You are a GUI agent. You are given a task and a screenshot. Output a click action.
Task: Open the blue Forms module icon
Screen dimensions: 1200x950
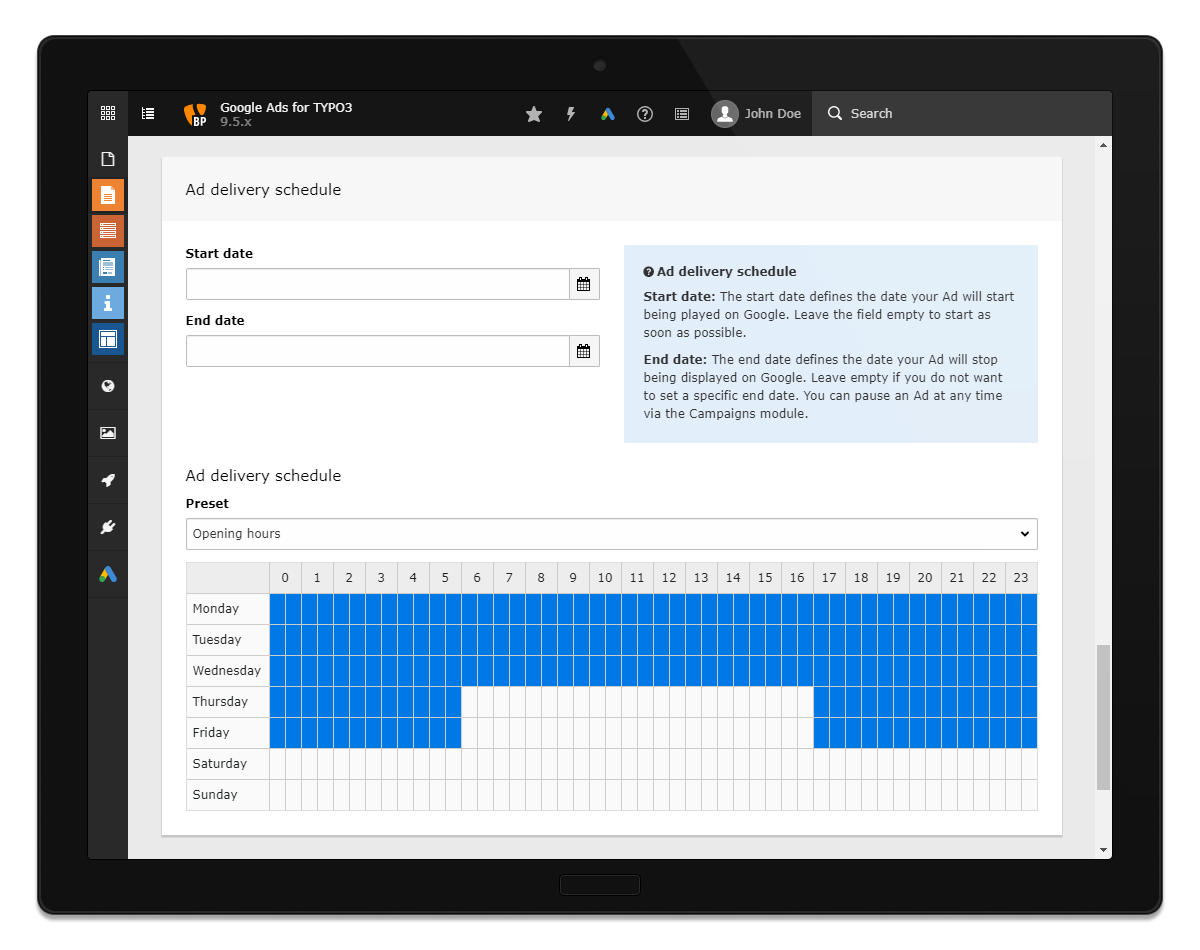(108, 267)
